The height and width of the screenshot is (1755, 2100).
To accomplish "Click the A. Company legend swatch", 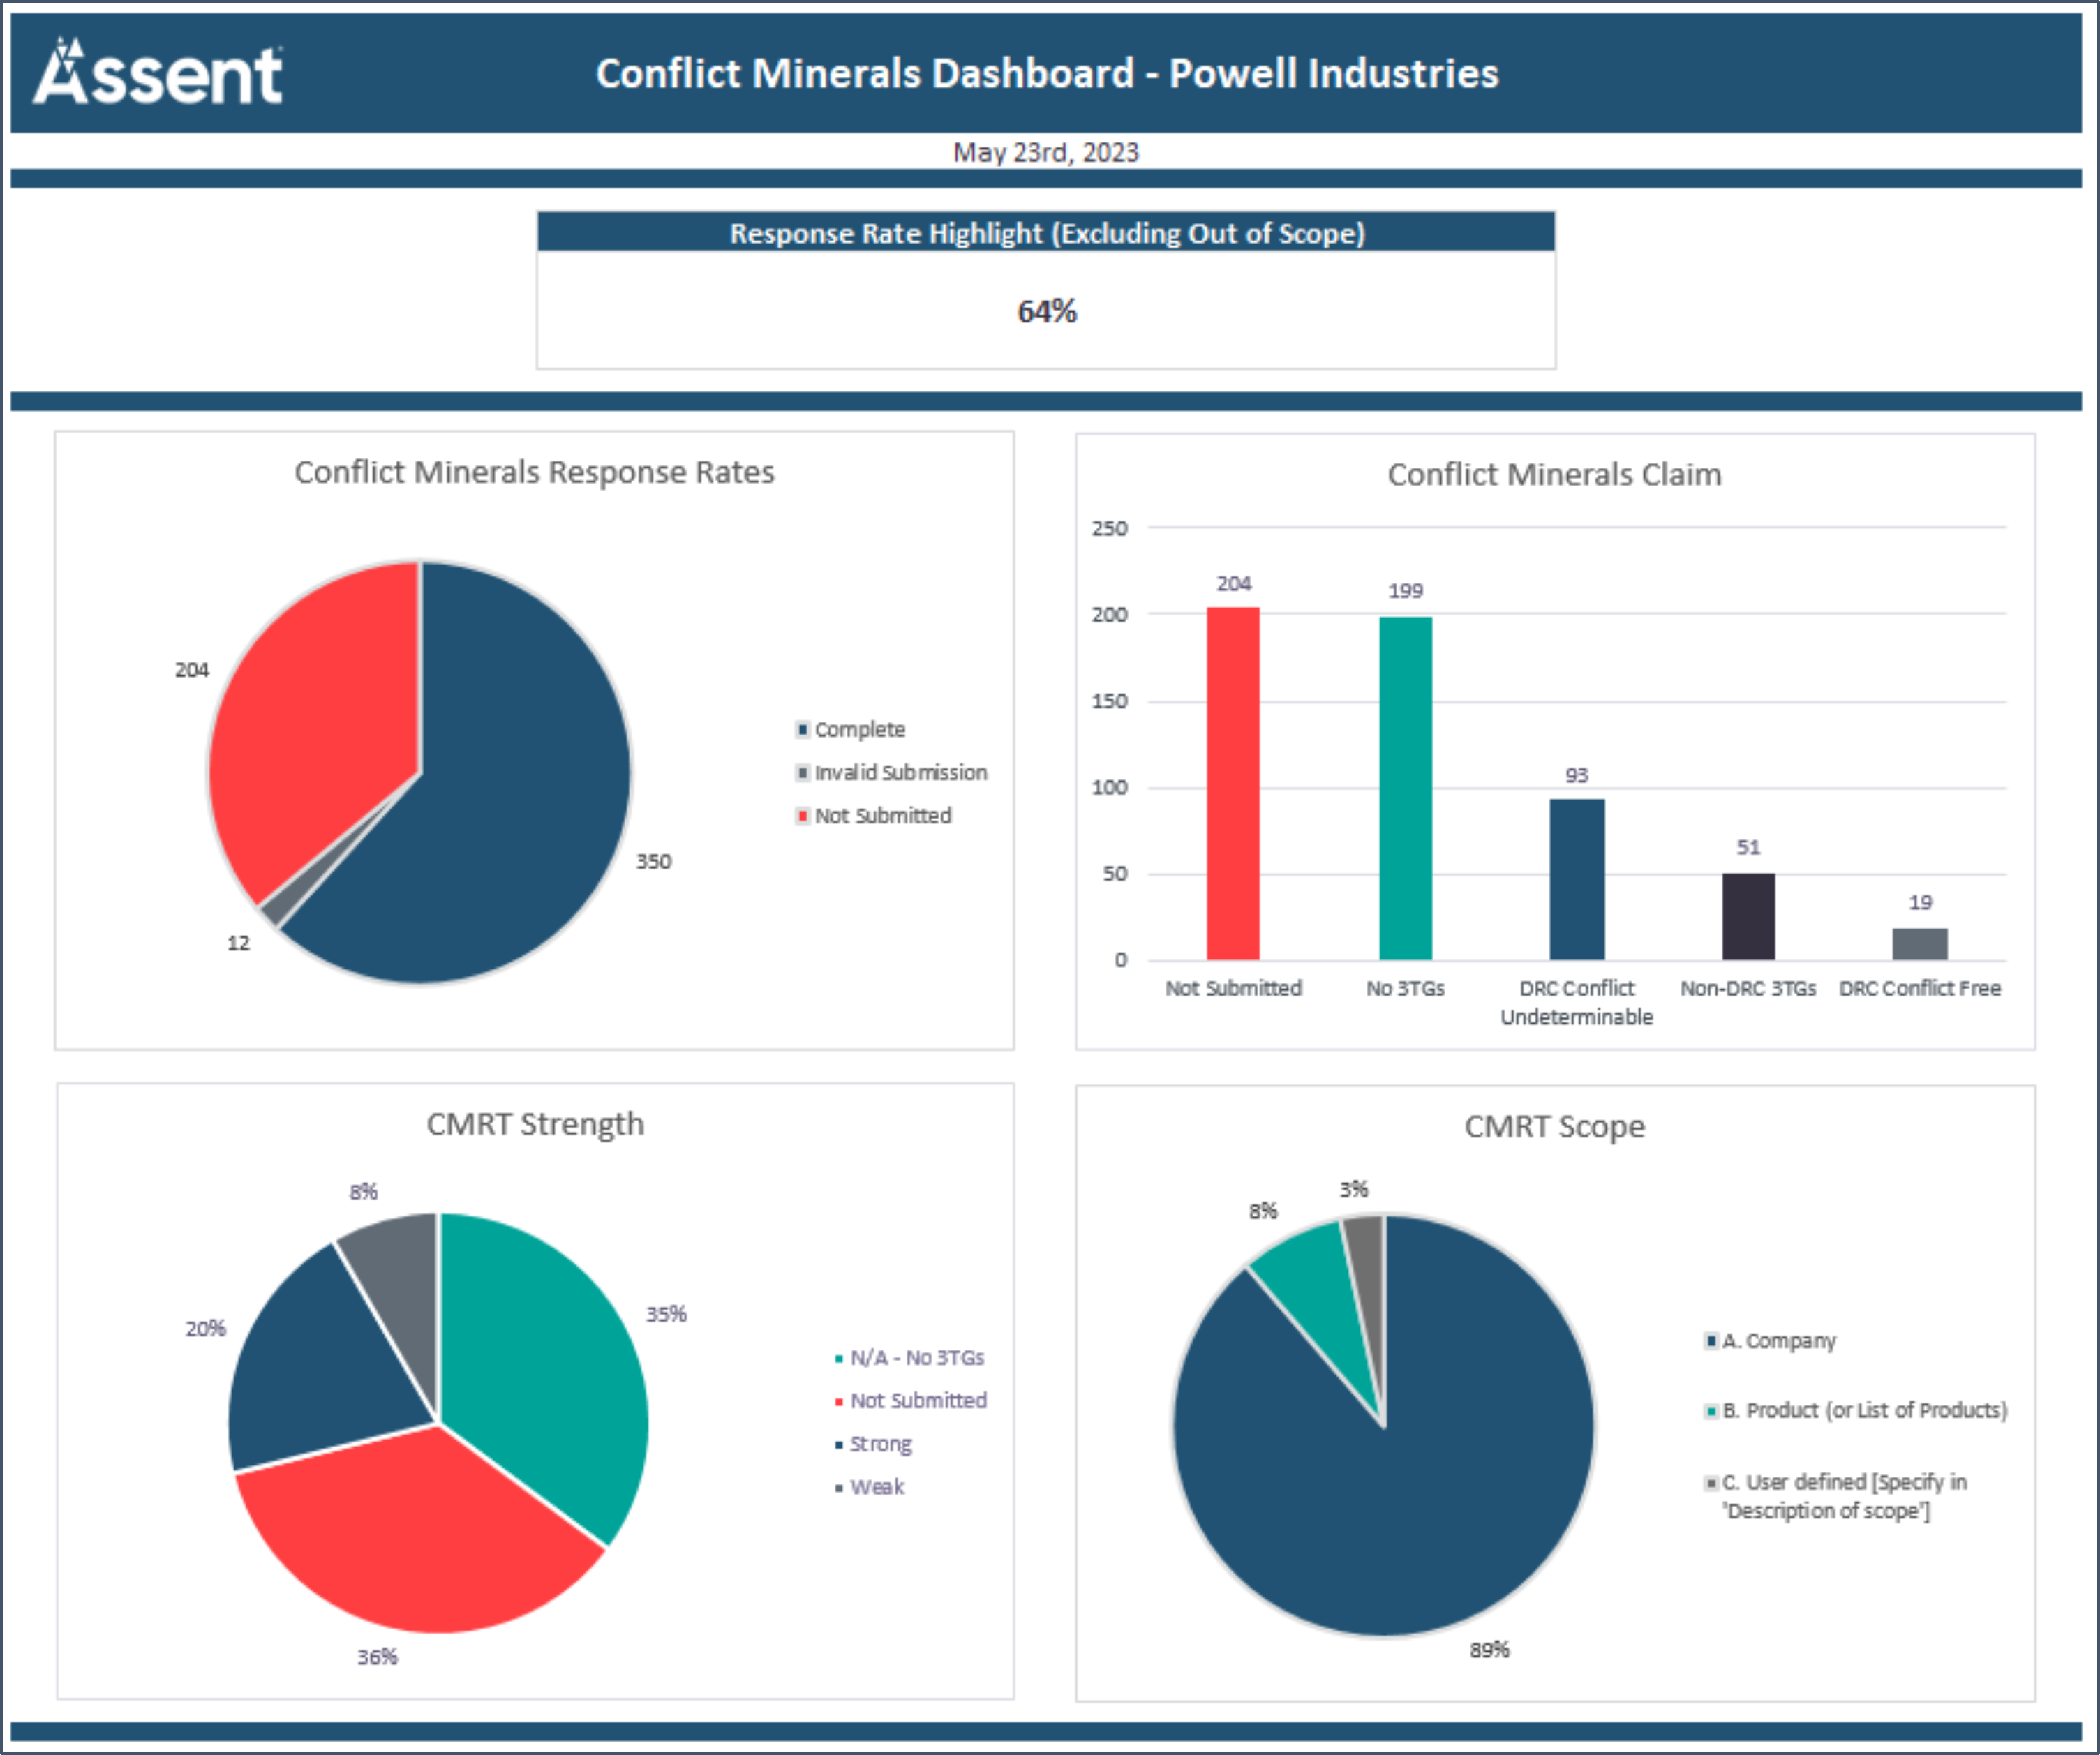I will coord(1711,1340).
